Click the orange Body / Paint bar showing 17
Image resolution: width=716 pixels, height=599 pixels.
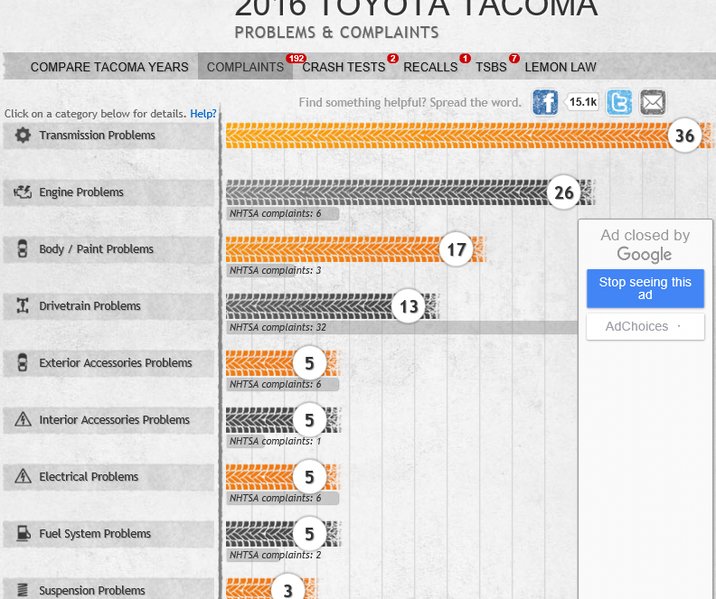(356, 249)
